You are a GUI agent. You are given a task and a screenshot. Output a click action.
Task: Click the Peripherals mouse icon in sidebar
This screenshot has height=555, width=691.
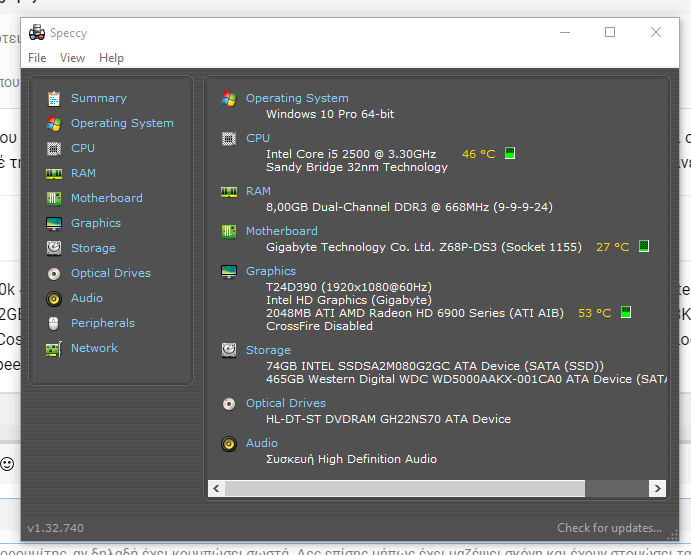tap(54, 323)
